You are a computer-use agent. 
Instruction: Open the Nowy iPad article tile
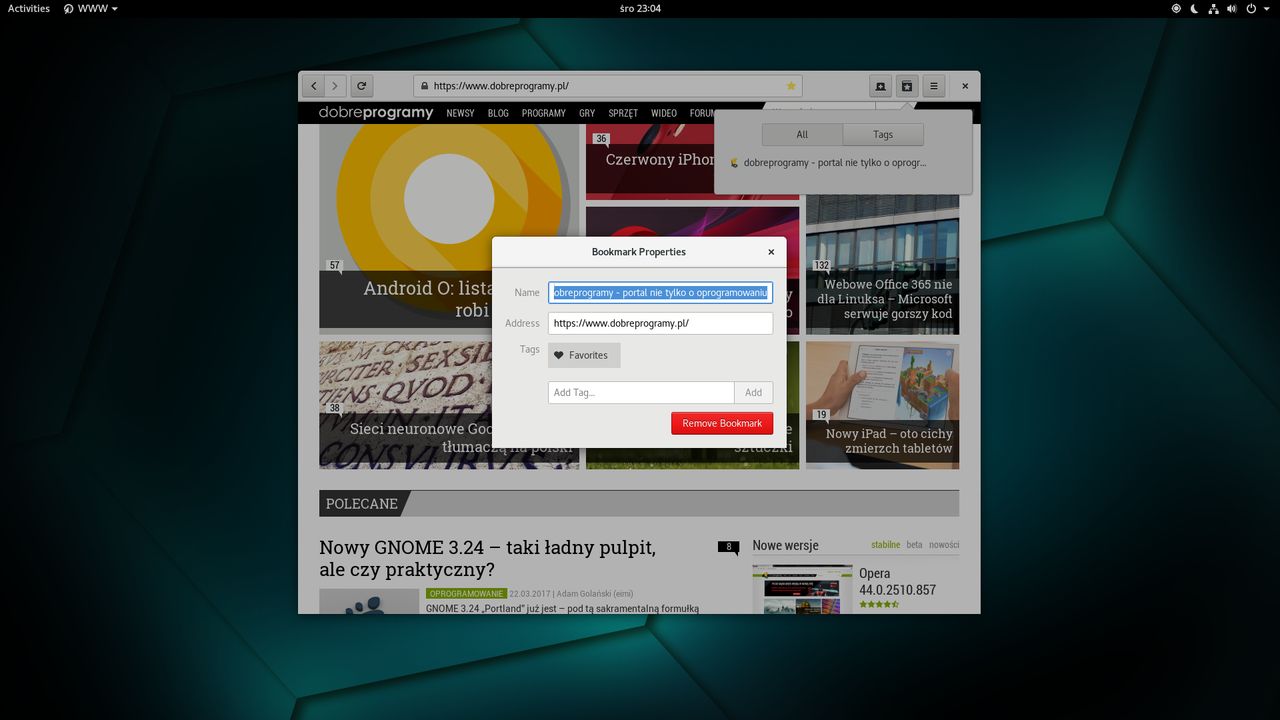coord(882,405)
